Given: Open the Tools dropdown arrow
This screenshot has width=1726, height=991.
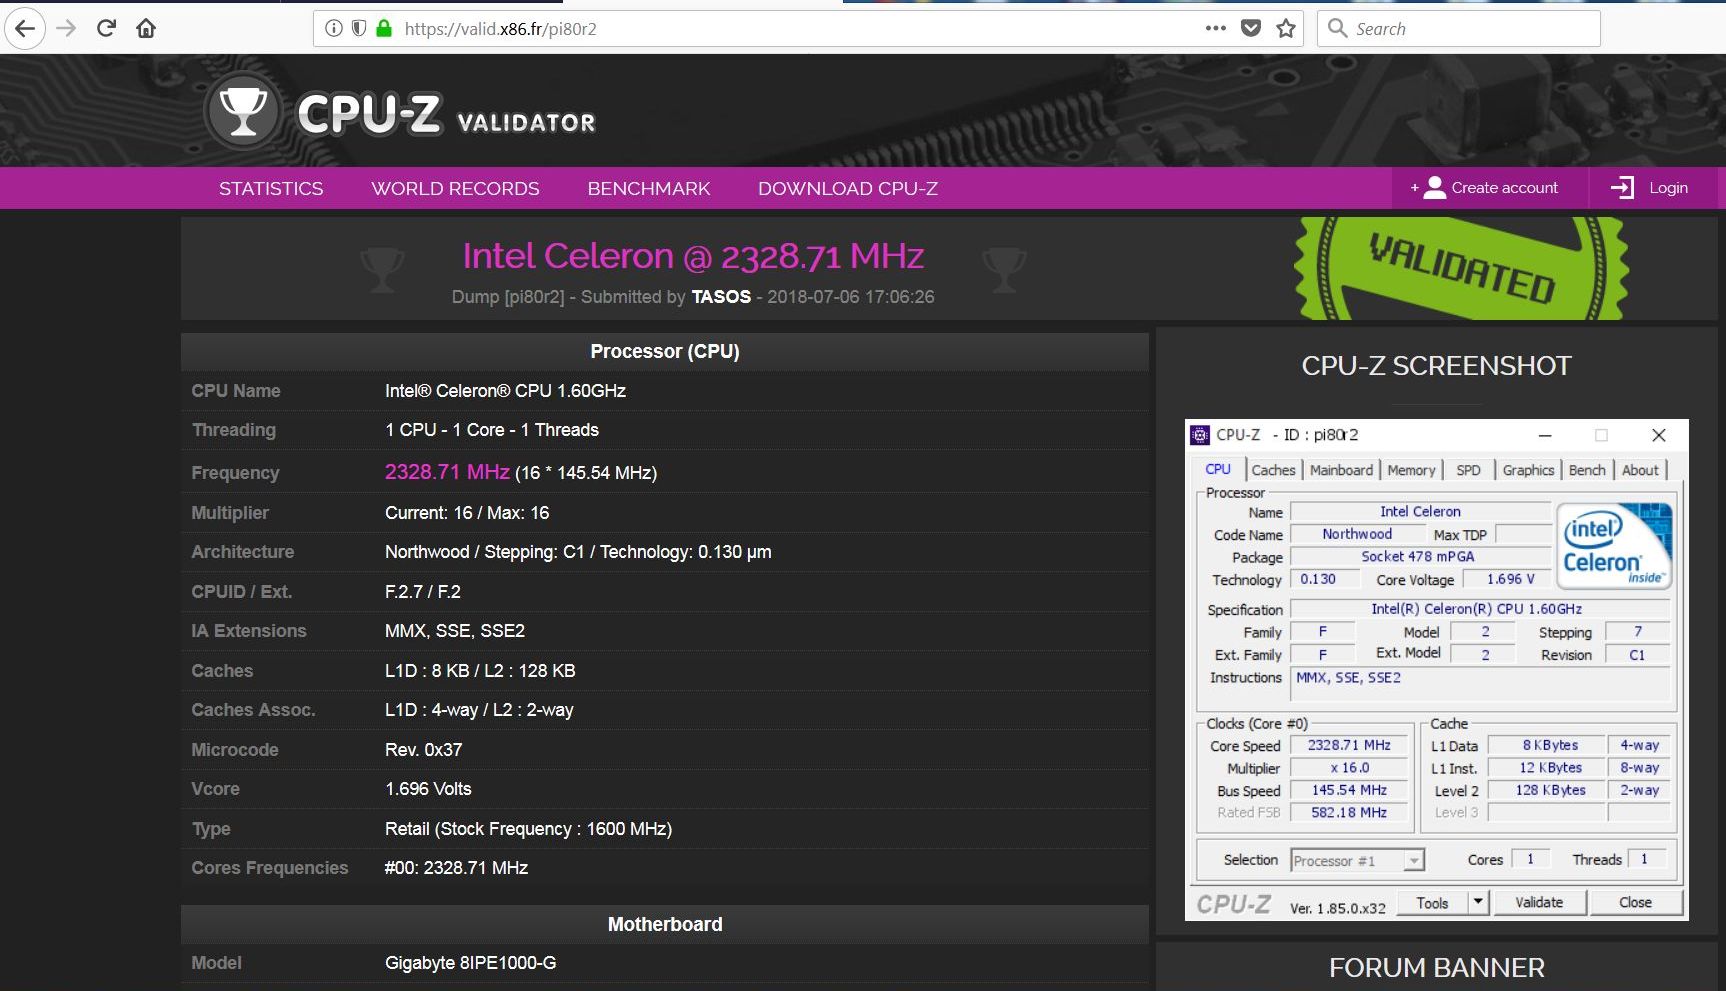Looking at the screenshot, I should tap(1478, 903).
